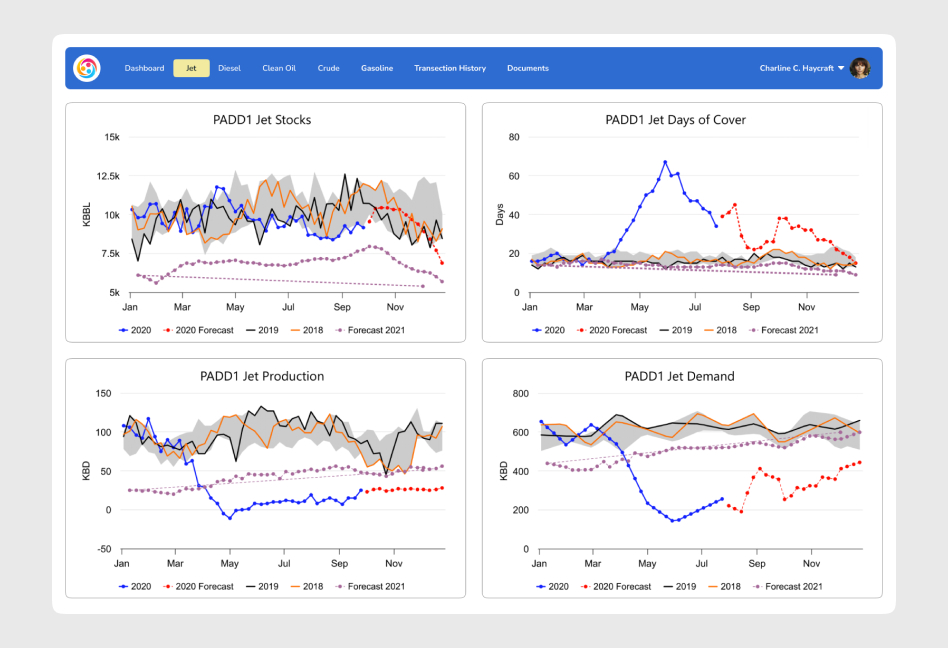The image size is (948, 648).
Task: Toggle 2020 series in Days of Cover legend
Action: tap(548, 330)
